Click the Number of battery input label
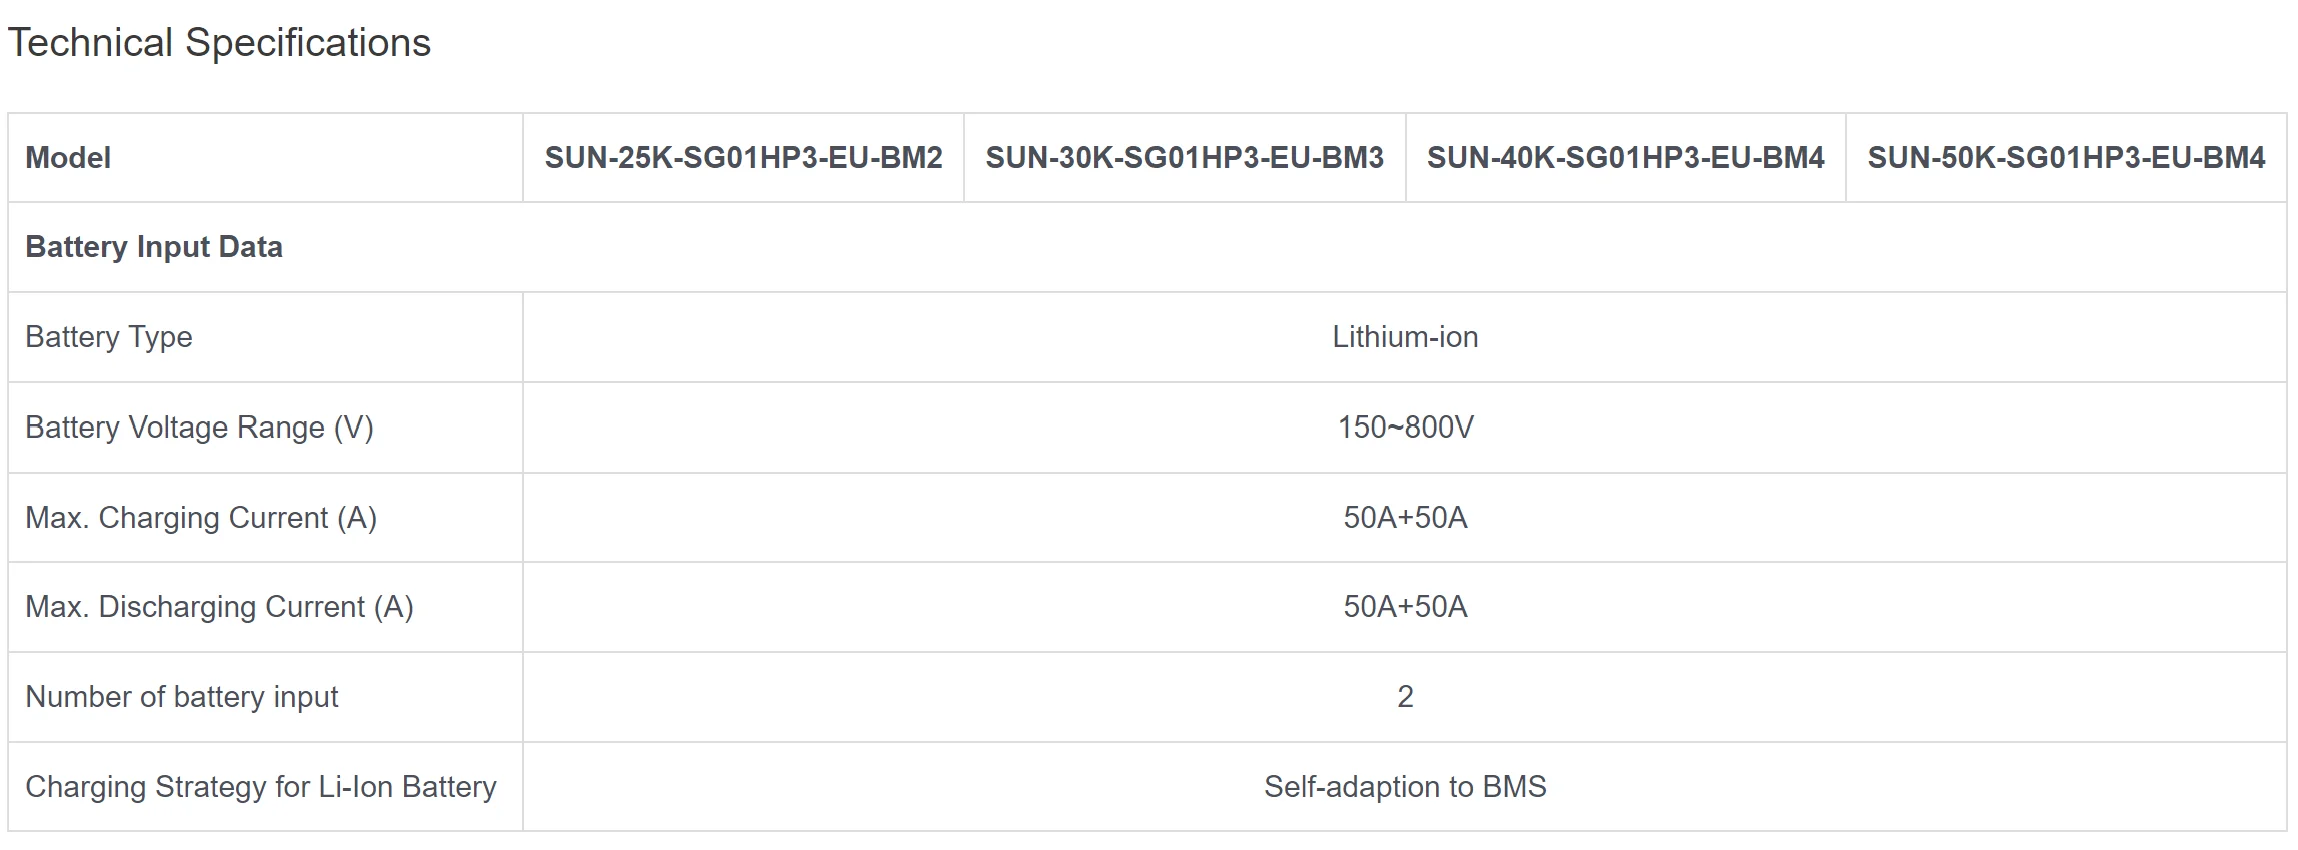 [182, 697]
